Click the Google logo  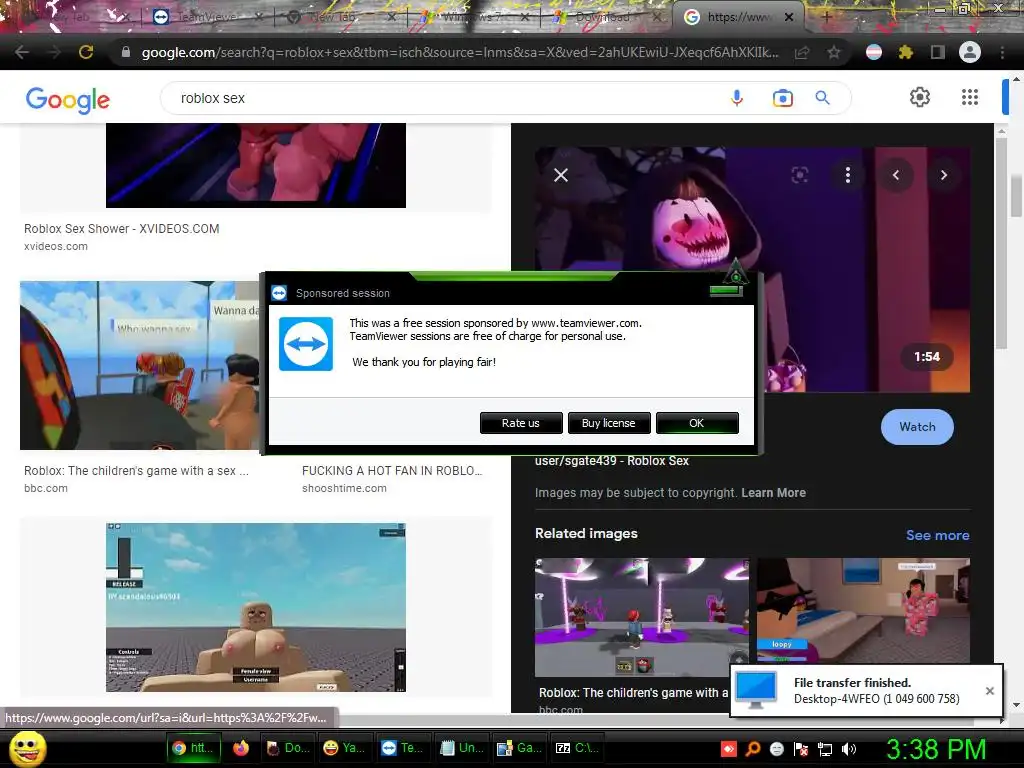(x=67, y=99)
